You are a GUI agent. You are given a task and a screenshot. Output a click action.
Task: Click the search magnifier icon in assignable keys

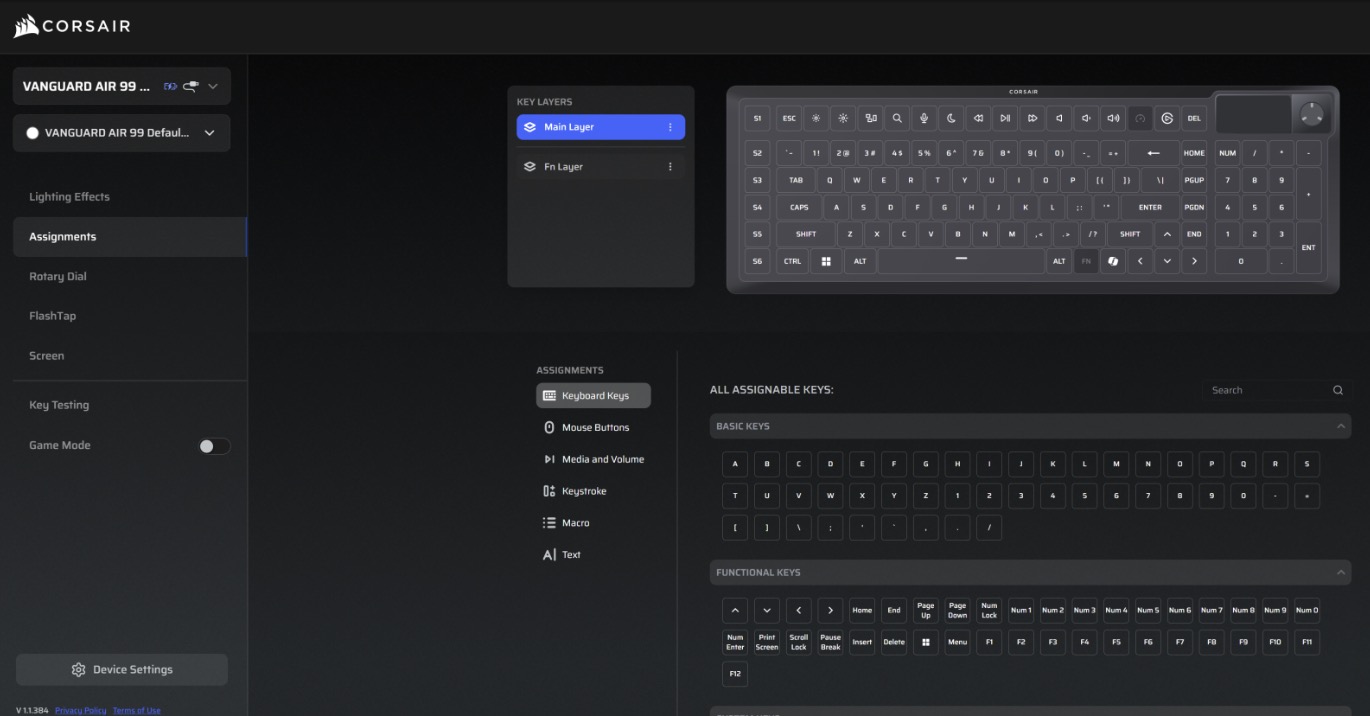pyautogui.click(x=1338, y=390)
